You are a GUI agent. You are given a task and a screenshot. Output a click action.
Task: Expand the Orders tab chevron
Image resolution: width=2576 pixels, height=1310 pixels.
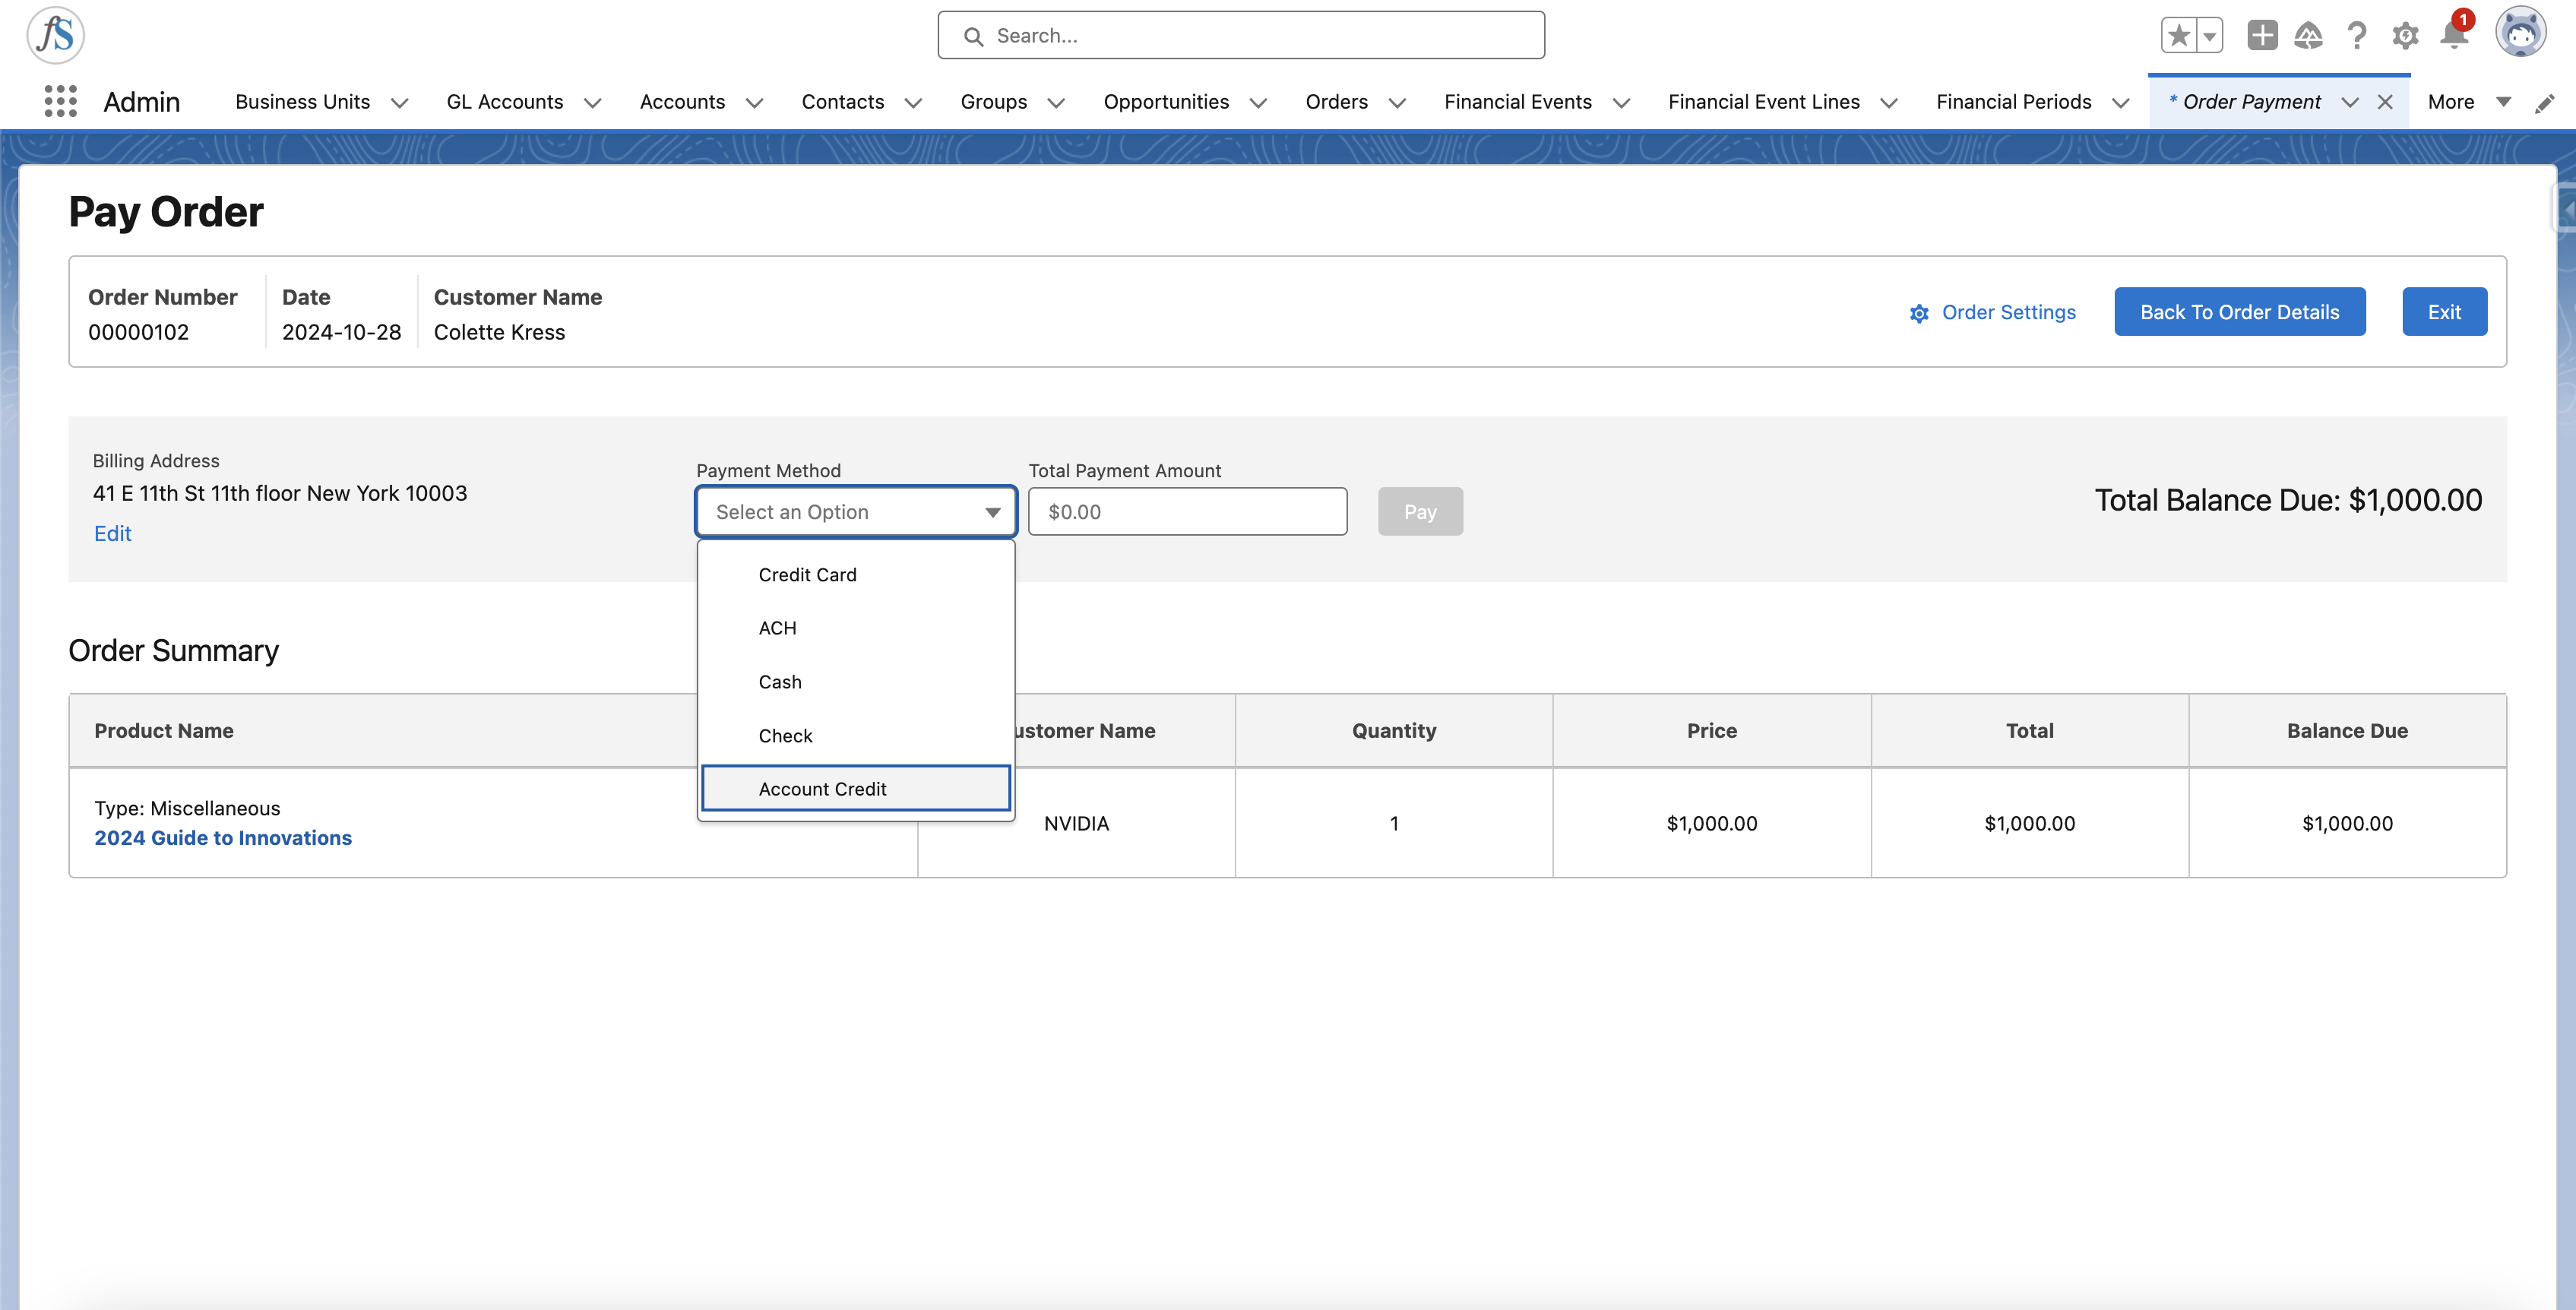point(1397,103)
